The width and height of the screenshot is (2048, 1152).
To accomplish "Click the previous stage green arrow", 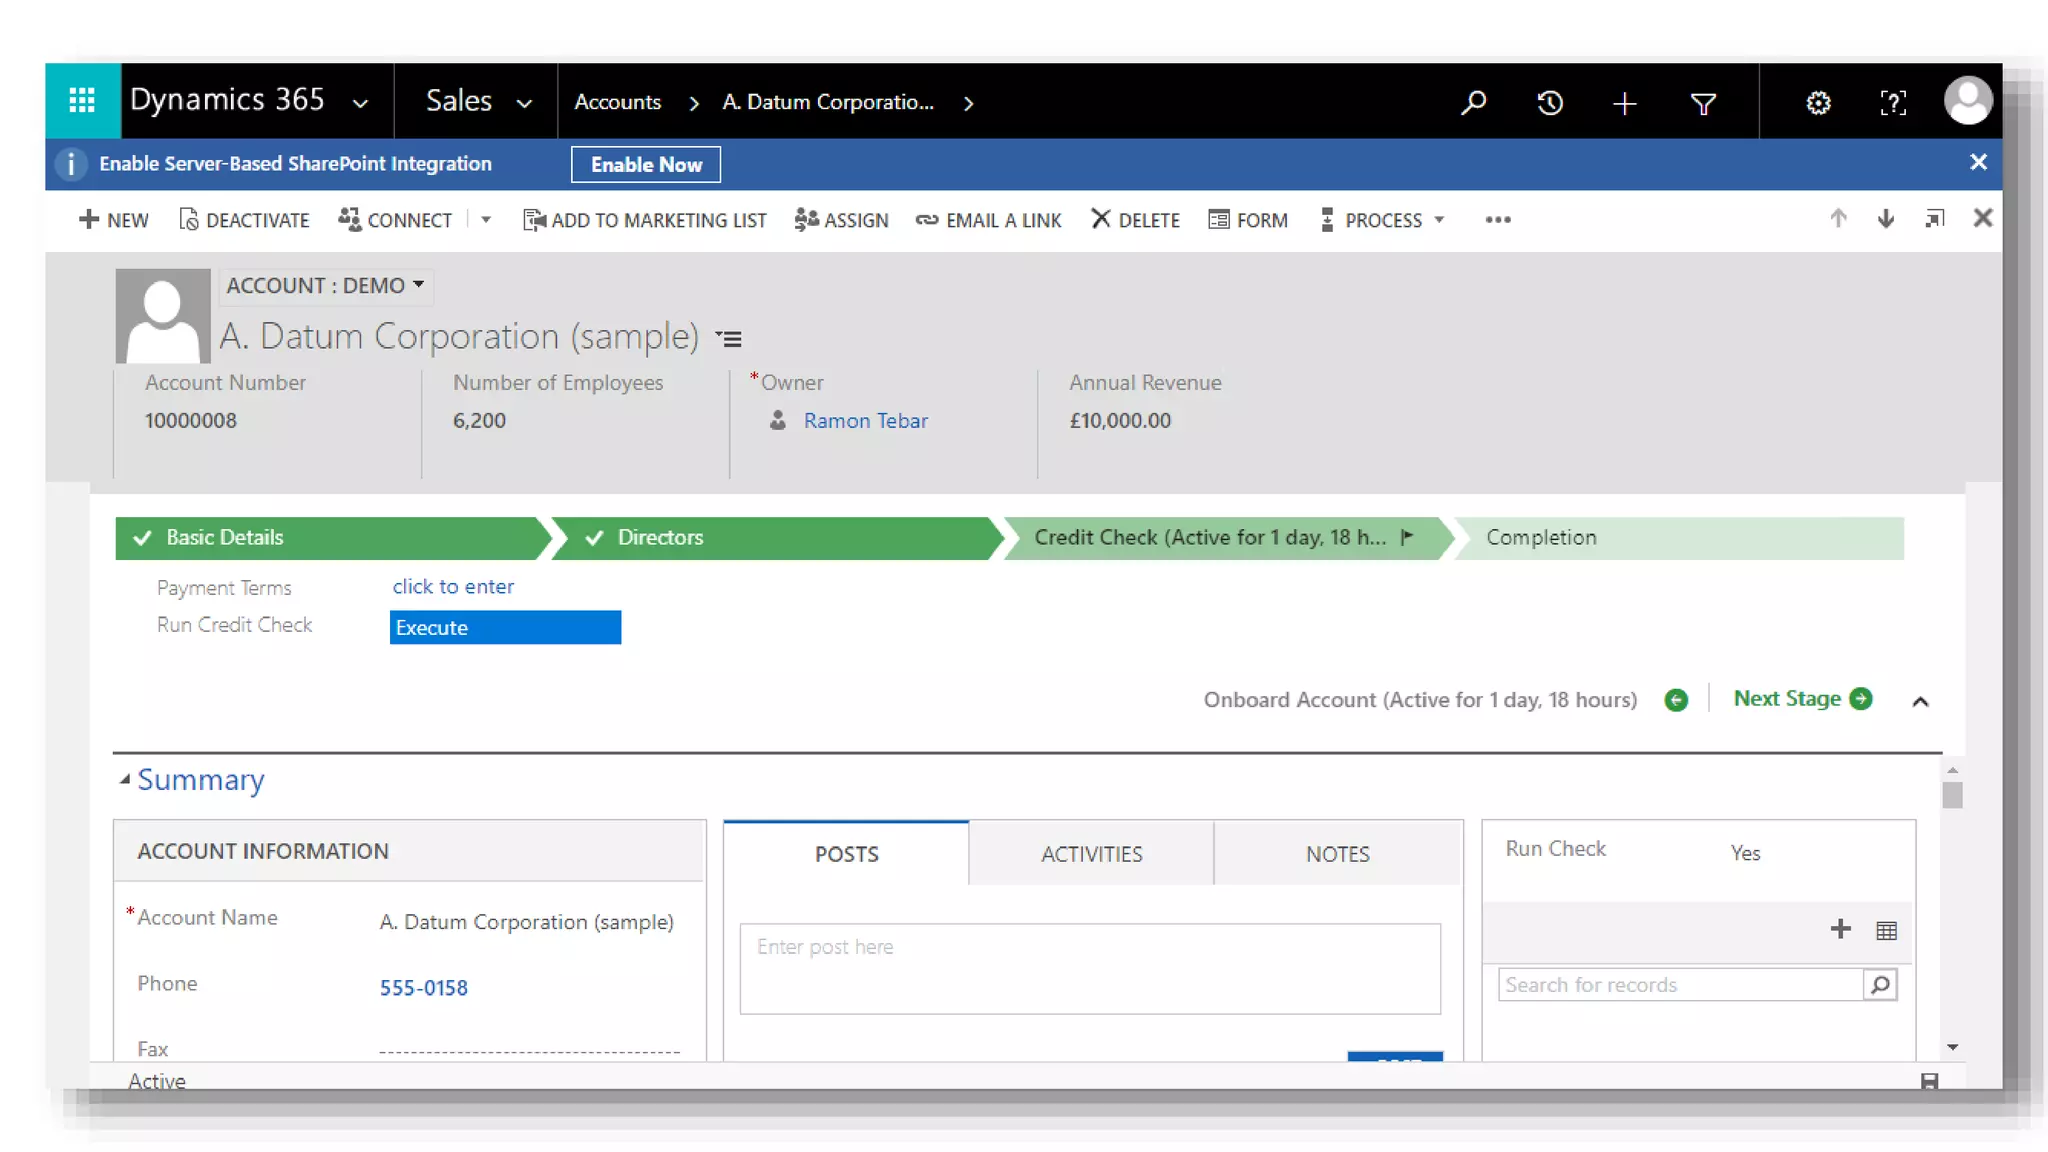I will (1676, 700).
